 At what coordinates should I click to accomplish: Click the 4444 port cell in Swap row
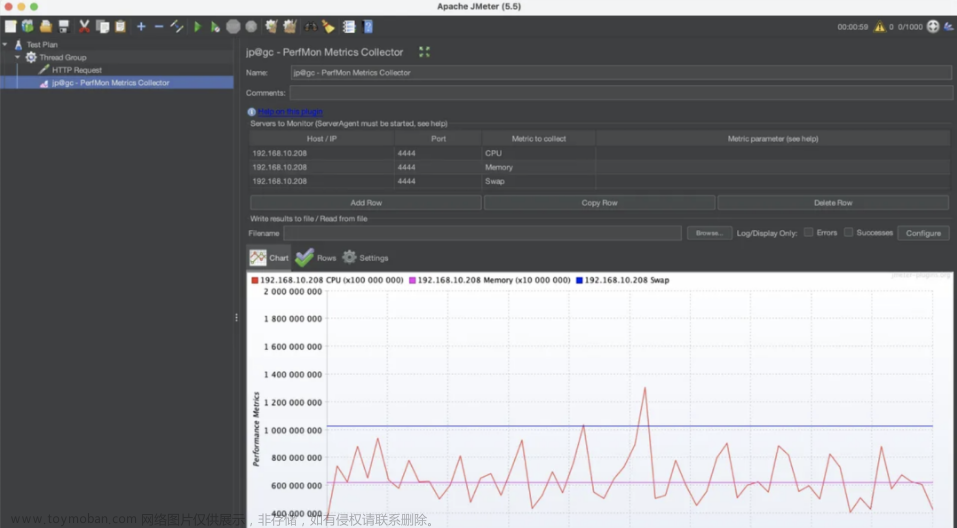pyautogui.click(x=438, y=181)
